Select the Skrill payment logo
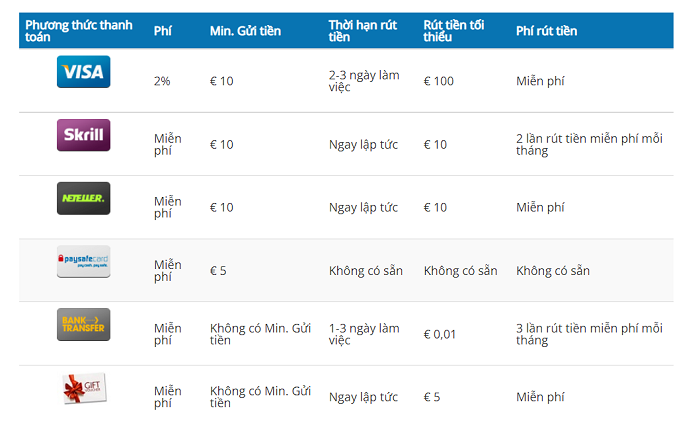 [x=83, y=135]
